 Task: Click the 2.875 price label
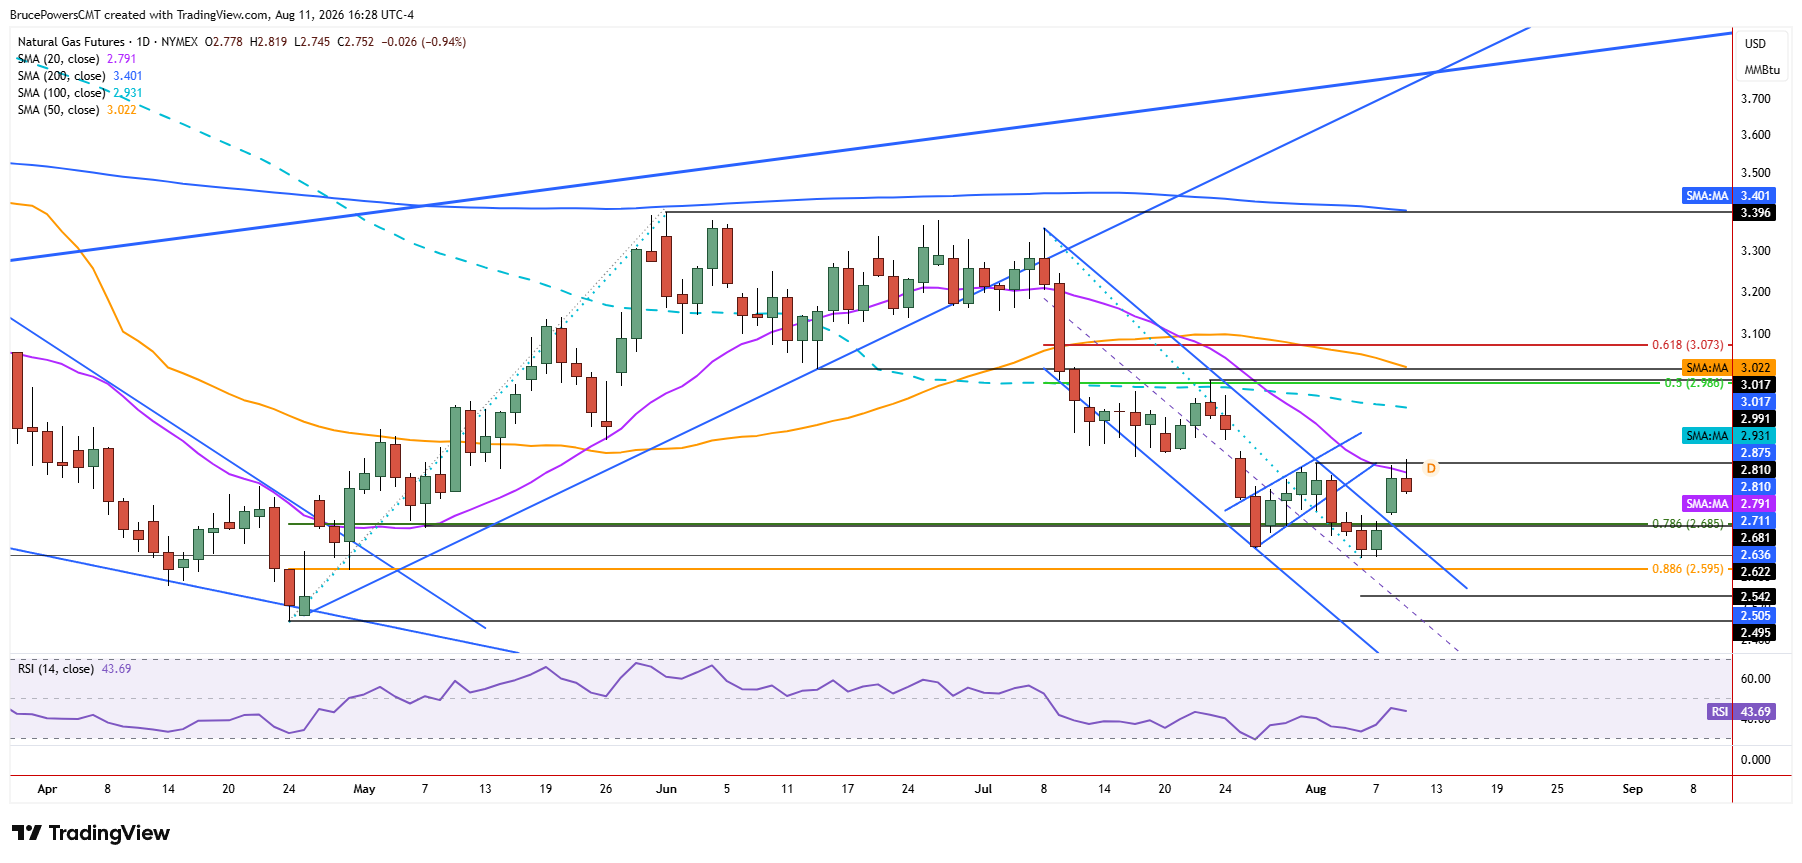coord(1755,453)
